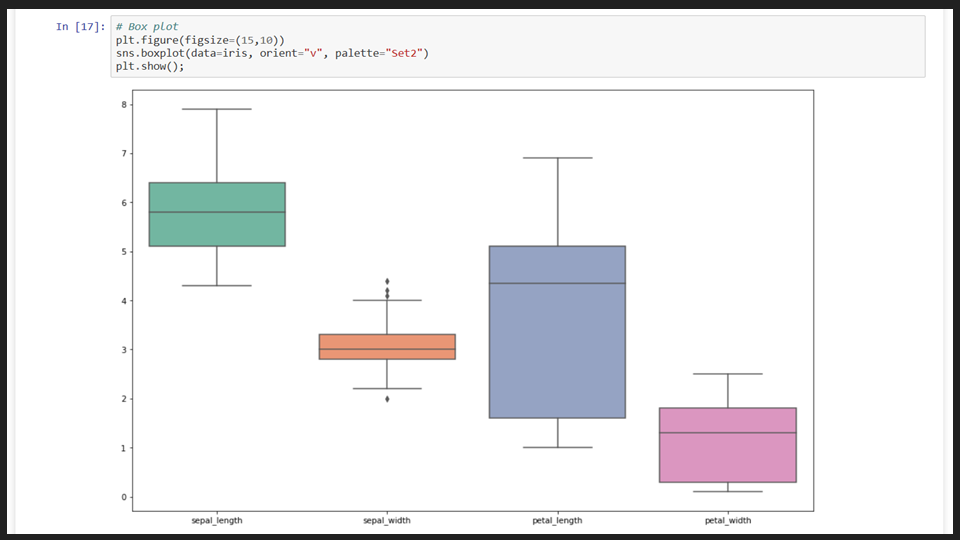Place cursor in the plt.figure code line
The width and height of the screenshot is (960, 540).
tap(199, 40)
